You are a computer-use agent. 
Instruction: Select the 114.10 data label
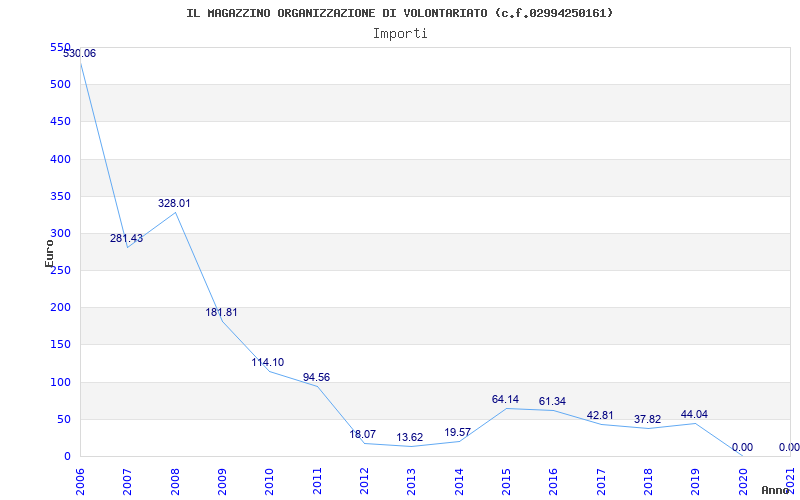[x=268, y=362]
